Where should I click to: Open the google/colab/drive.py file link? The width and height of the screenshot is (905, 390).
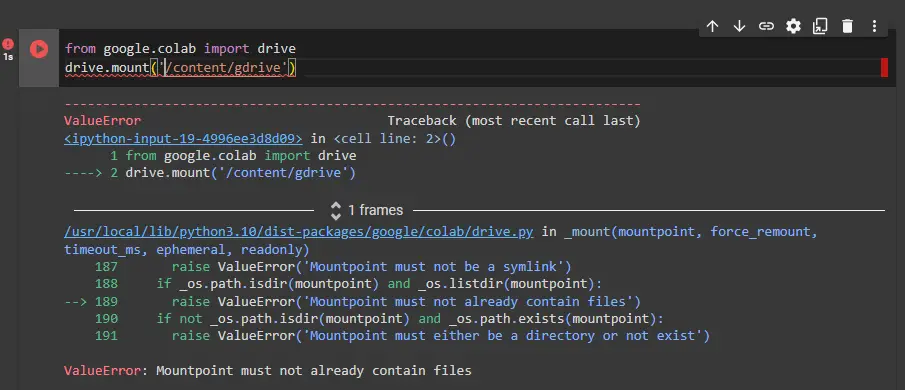coord(298,232)
